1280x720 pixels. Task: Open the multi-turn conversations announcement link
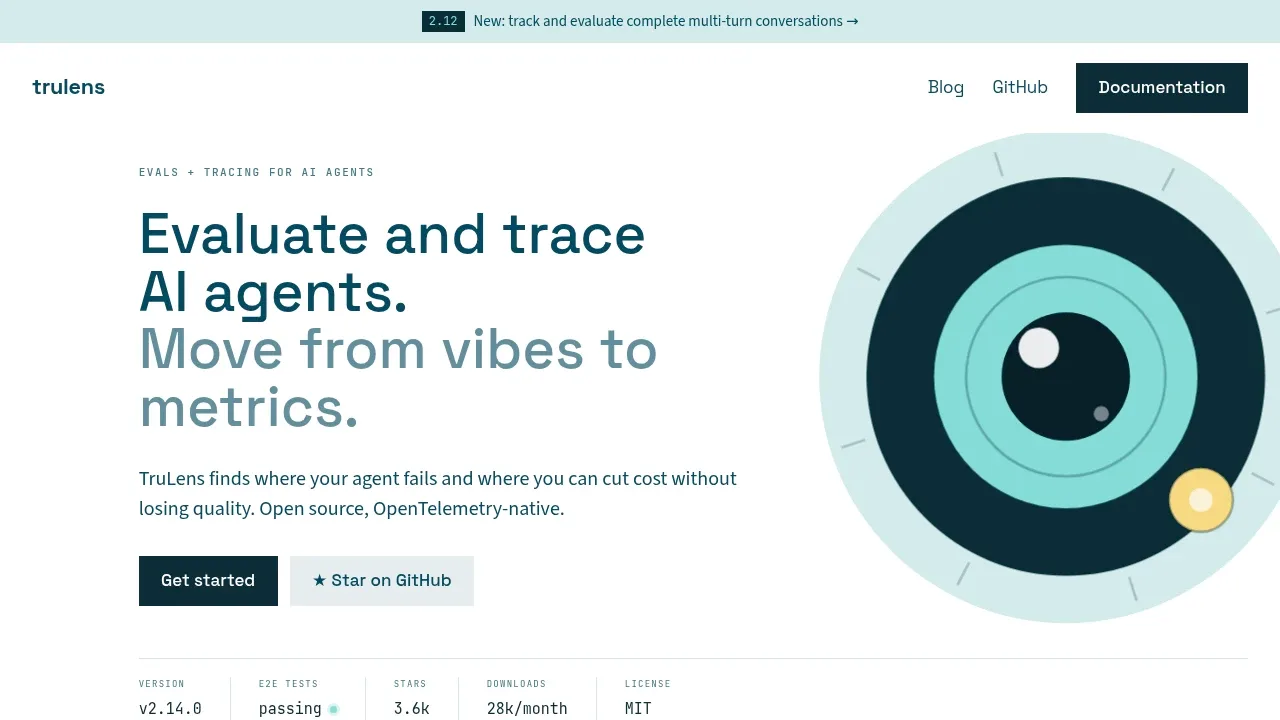pos(666,21)
